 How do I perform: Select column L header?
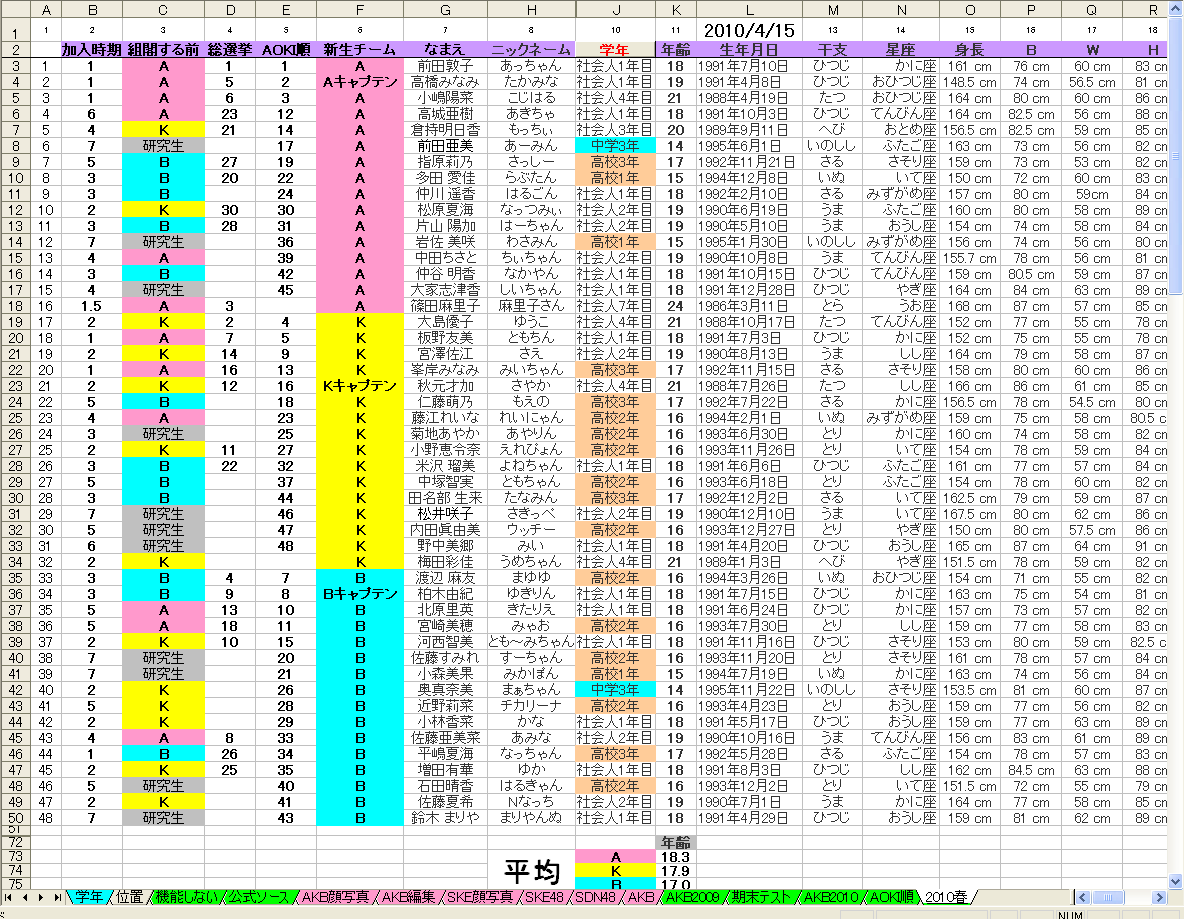[749, 10]
